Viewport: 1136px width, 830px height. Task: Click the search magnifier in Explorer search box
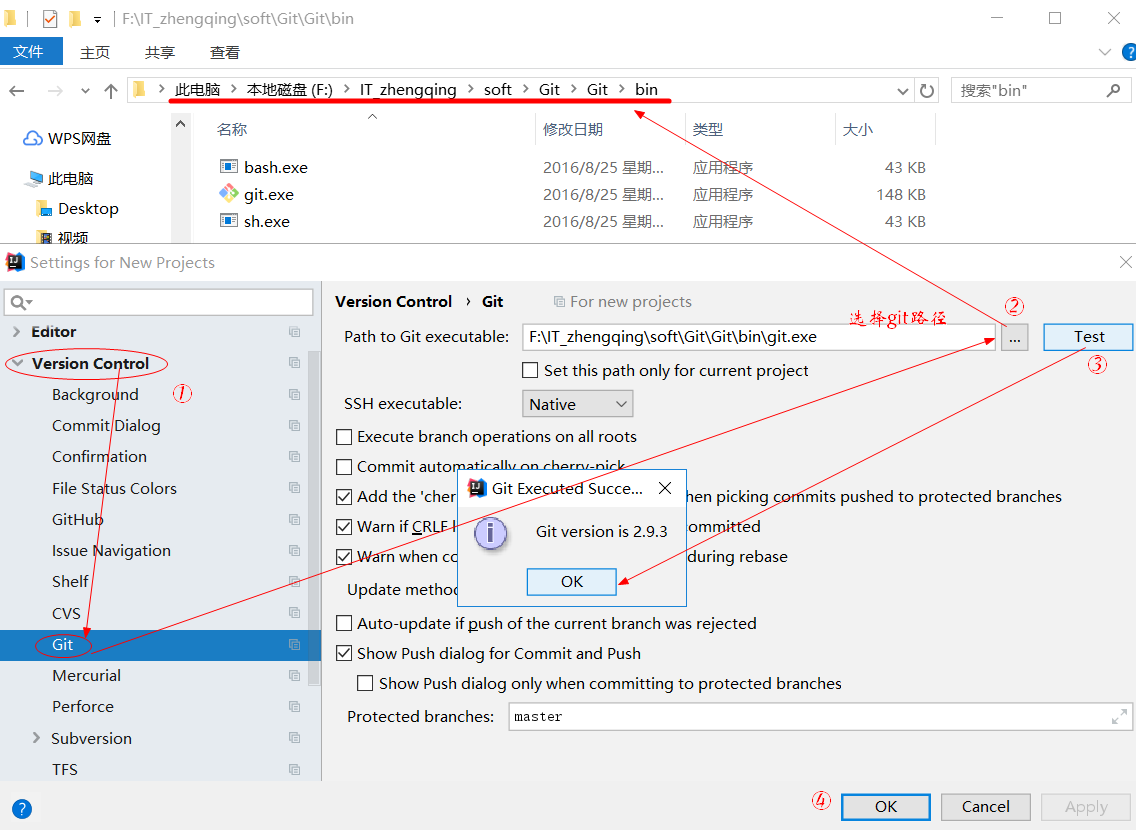click(1114, 91)
